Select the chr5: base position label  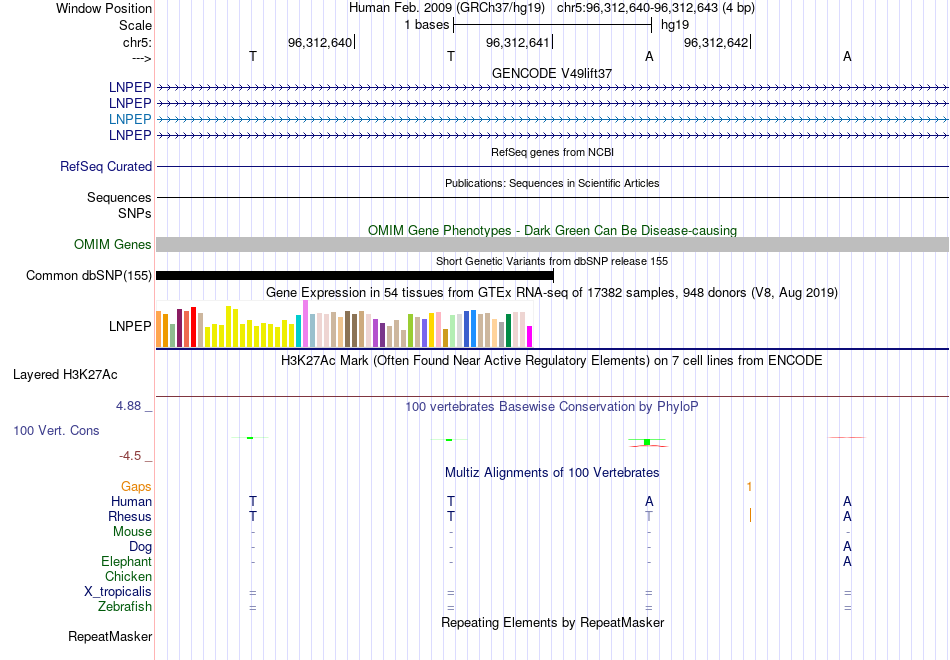click(x=137, y=42)
